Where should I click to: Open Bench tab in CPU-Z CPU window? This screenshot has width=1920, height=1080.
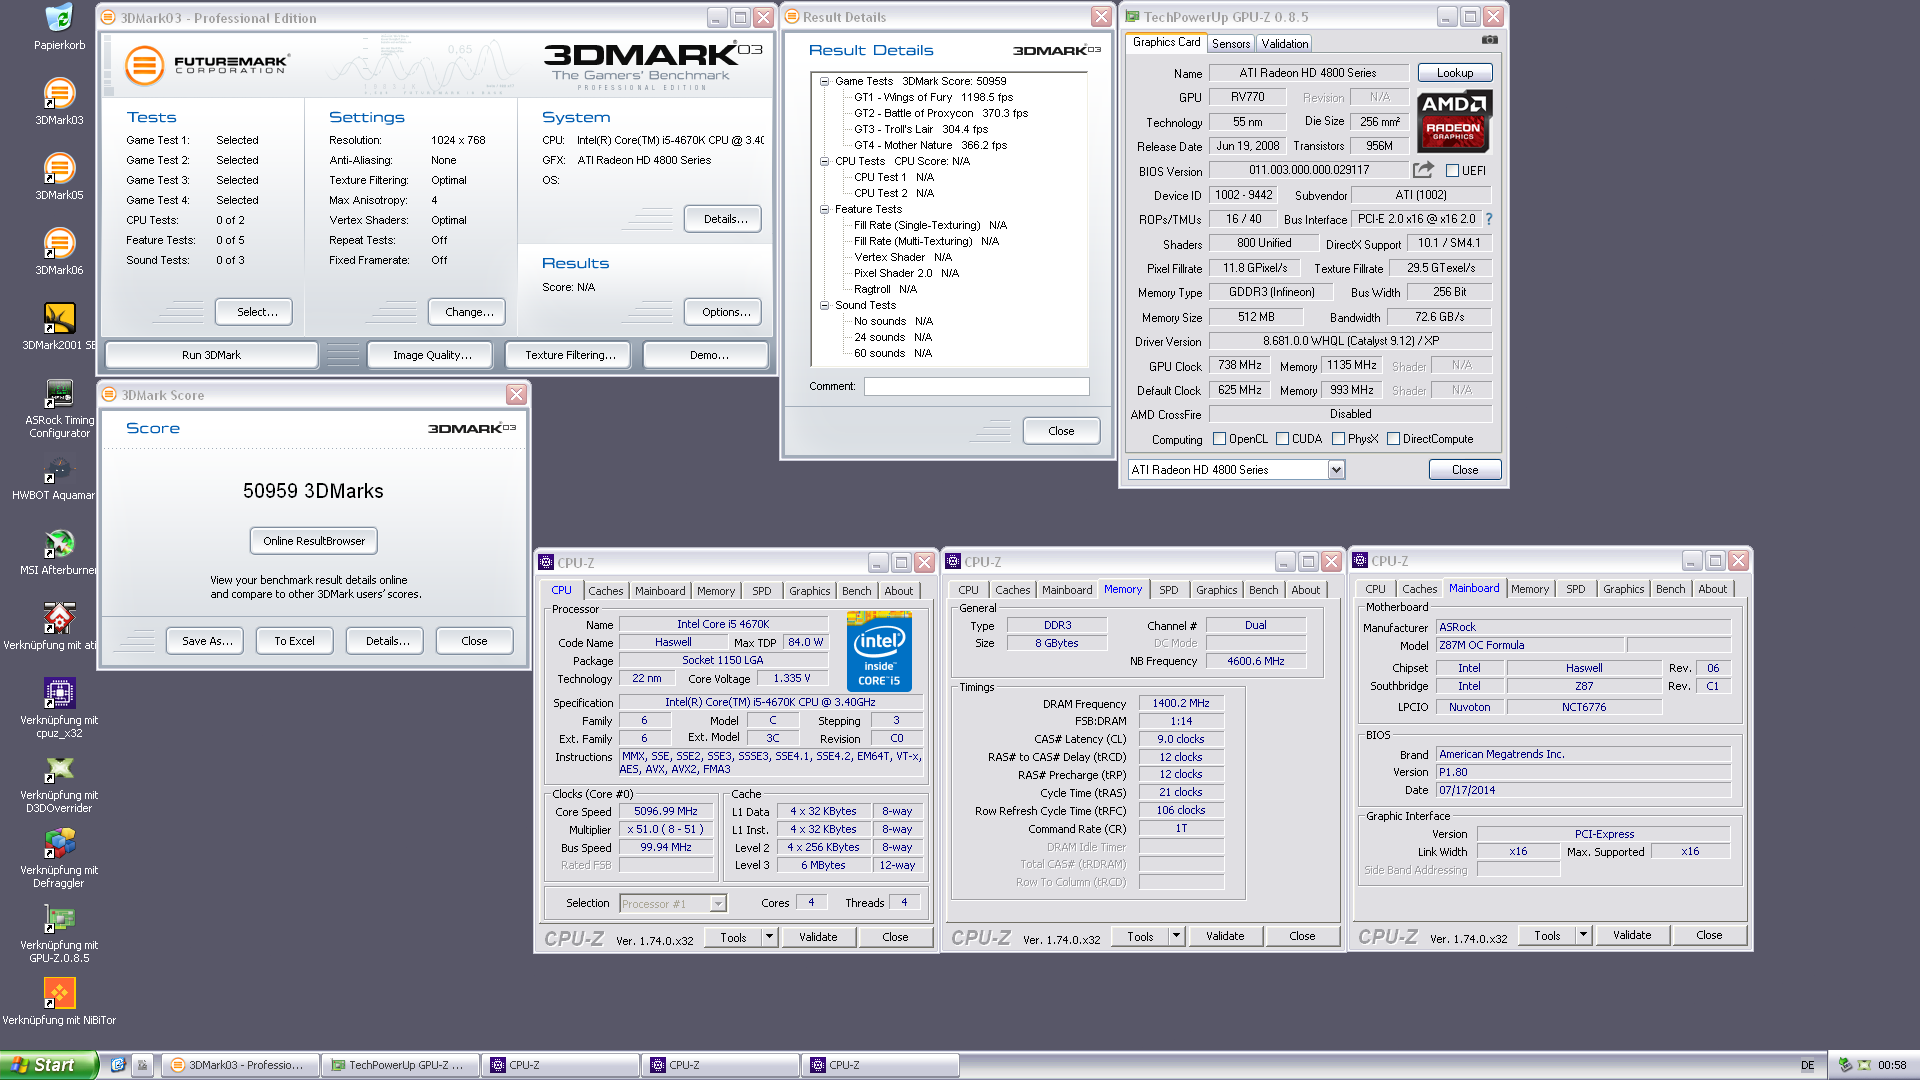[856, 591]
